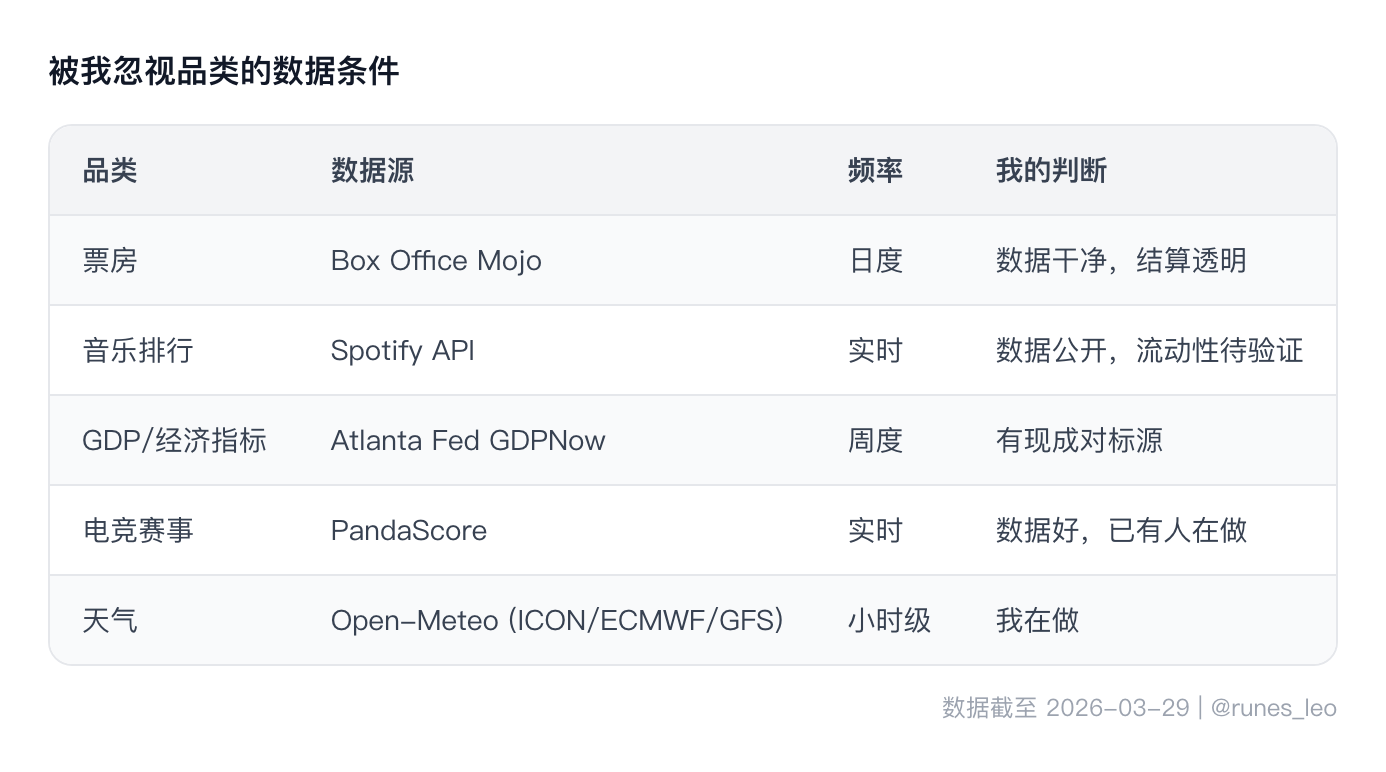Click the 小时级 frequency cell
1386x772 pixels.
889,620
